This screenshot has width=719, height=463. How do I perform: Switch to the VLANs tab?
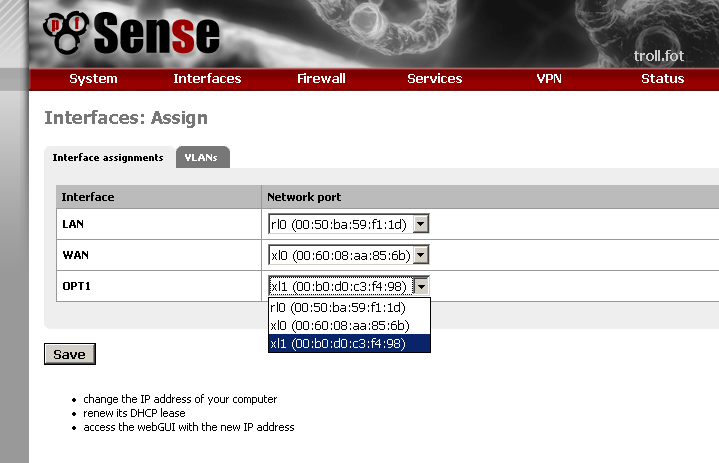pyautogui.click(x=202, y=158)
